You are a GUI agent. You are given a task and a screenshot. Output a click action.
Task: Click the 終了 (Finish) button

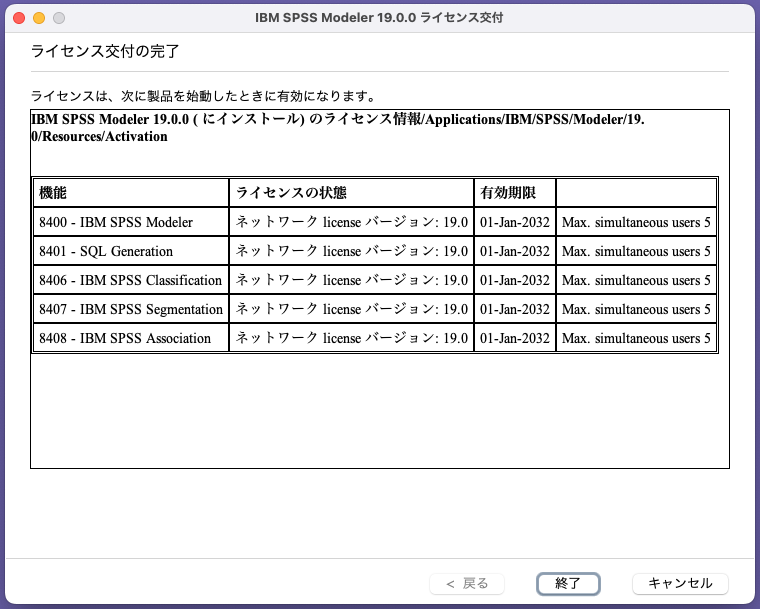pyautogui.click(x=568, y=583)
